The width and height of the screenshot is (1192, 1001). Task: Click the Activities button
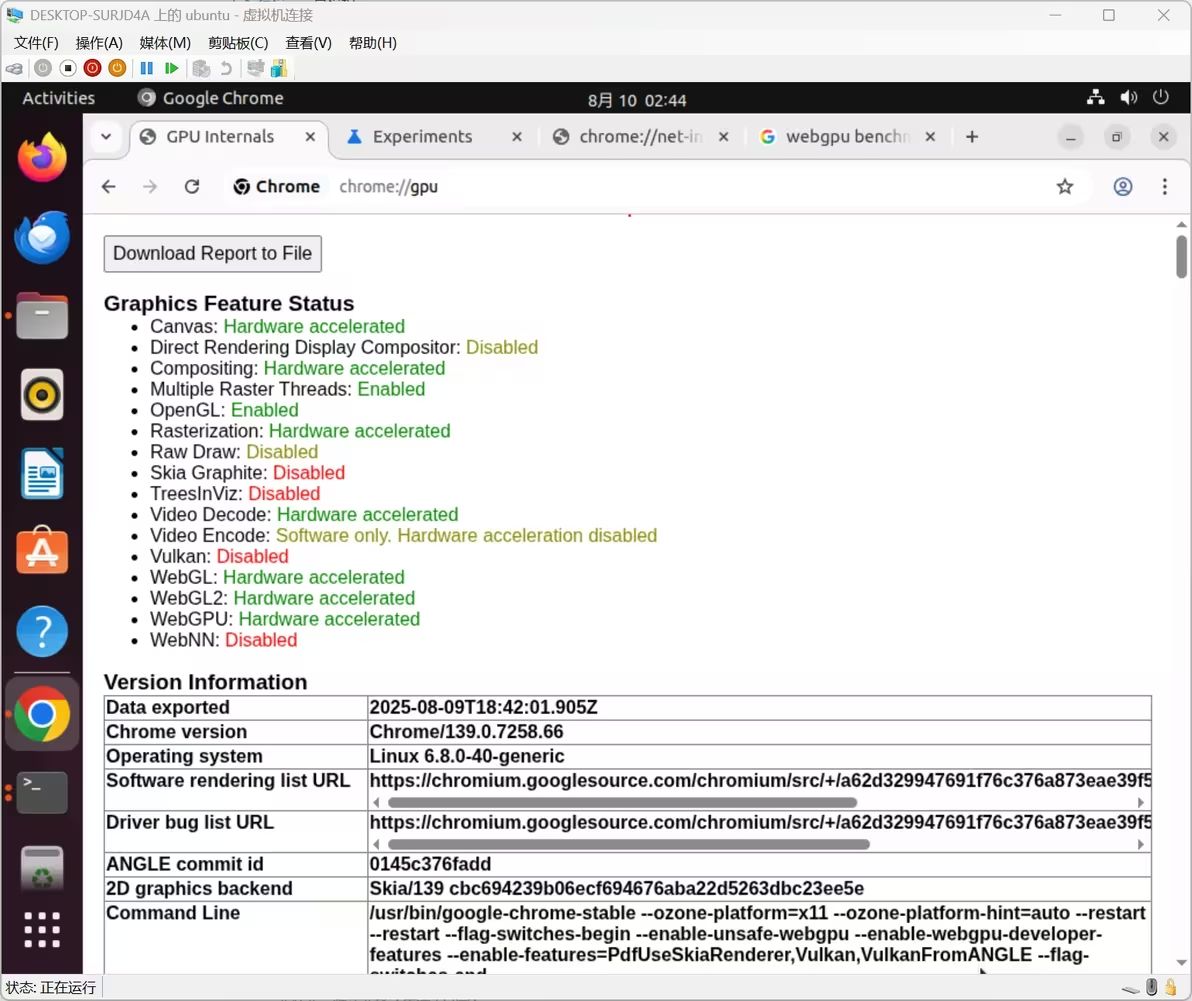[x=59, y=98]
